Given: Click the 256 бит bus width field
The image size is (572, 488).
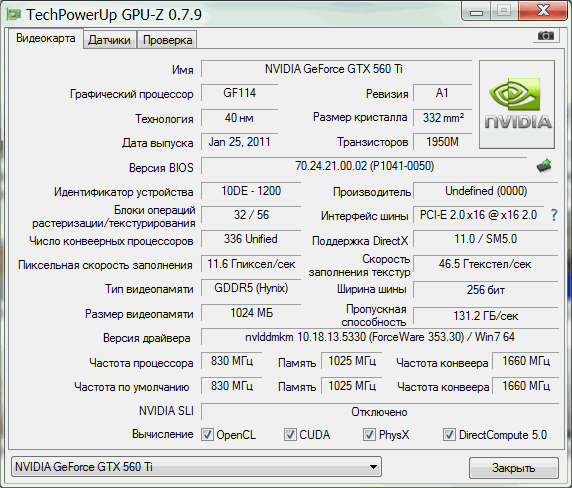Looking at the screenshot, I should click(x=486, y=290).
